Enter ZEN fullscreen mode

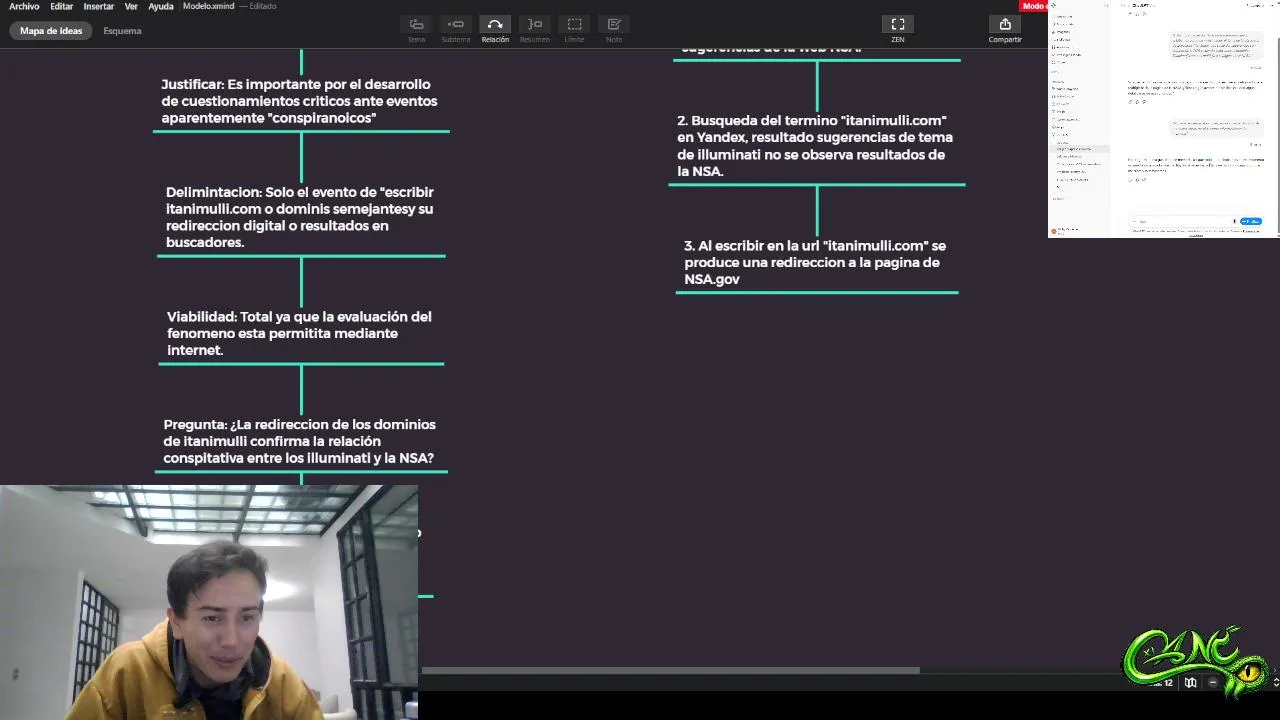pyautogui.click(x=898, y=29)
